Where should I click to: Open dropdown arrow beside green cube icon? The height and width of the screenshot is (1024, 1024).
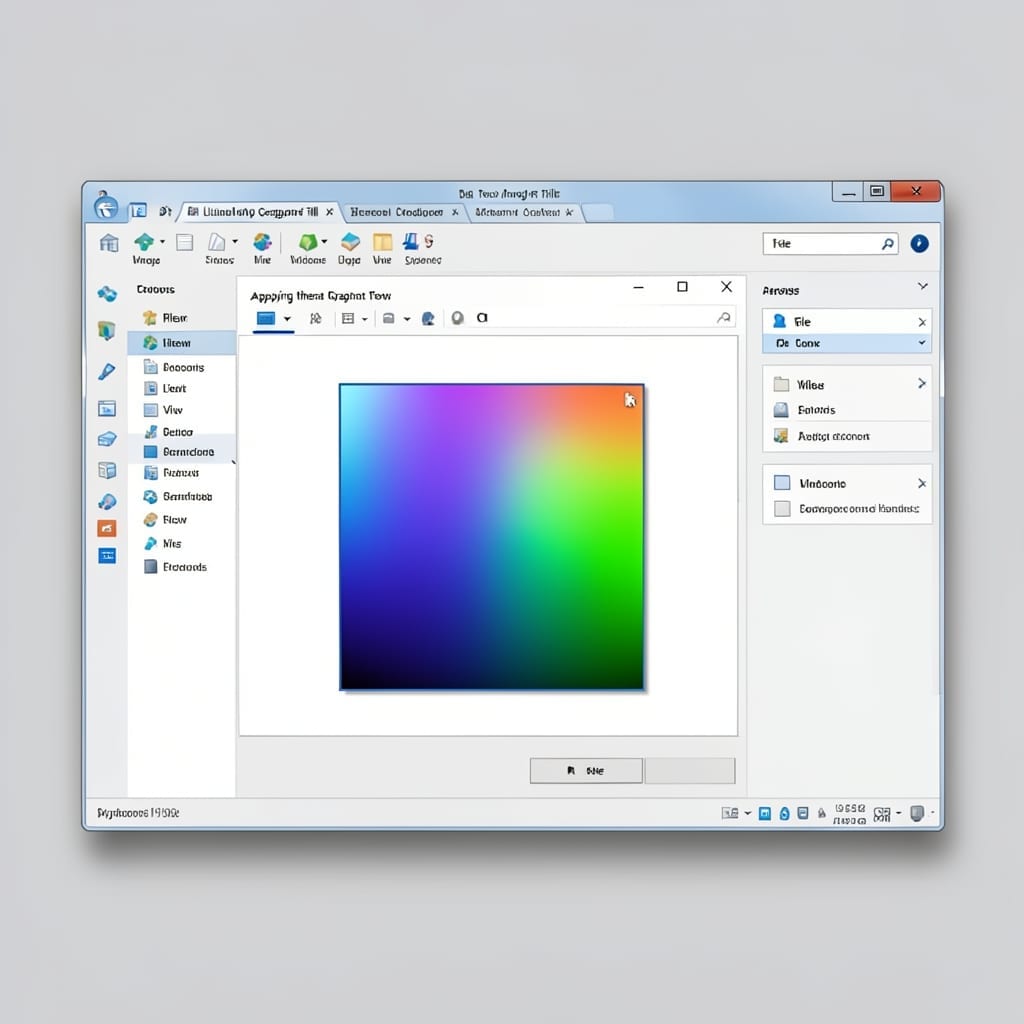(x=325, y=242)
